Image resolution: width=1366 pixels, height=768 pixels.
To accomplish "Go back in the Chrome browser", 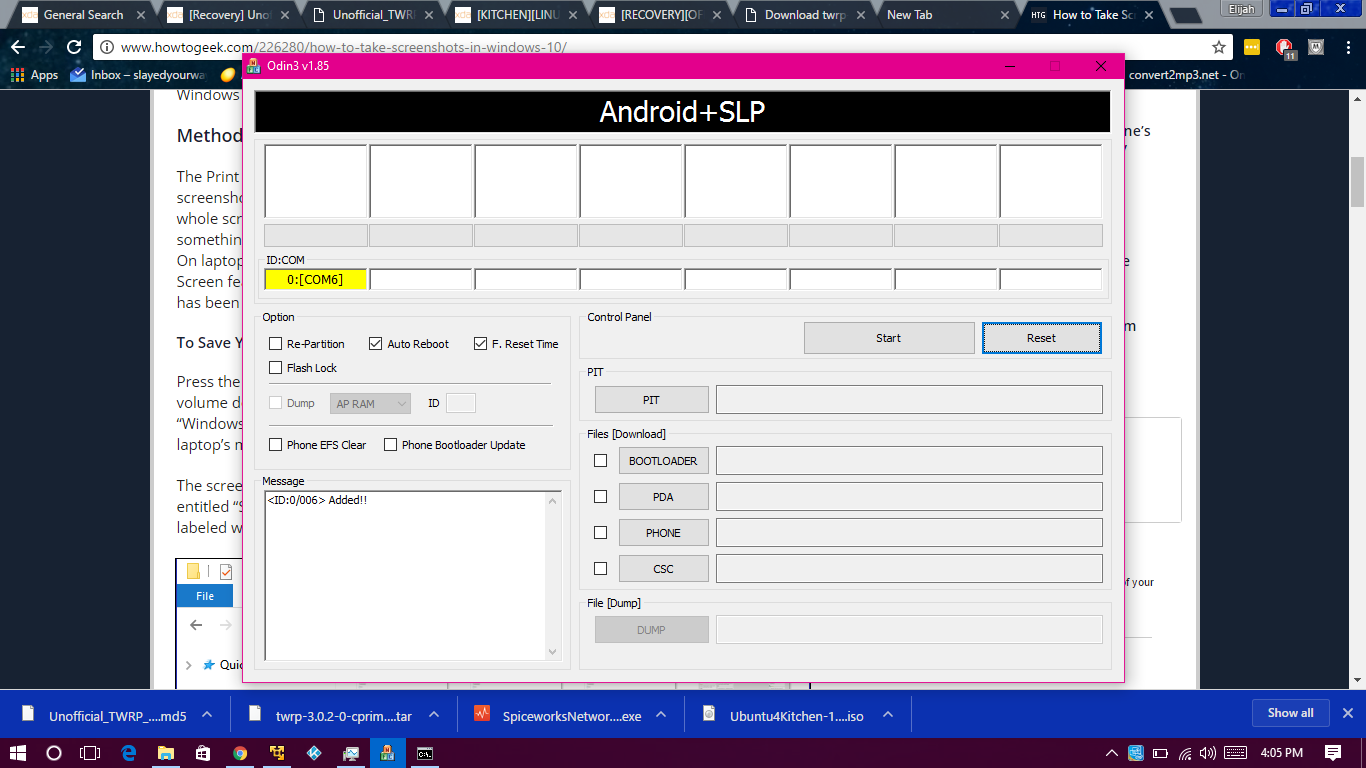I will 18,47.
